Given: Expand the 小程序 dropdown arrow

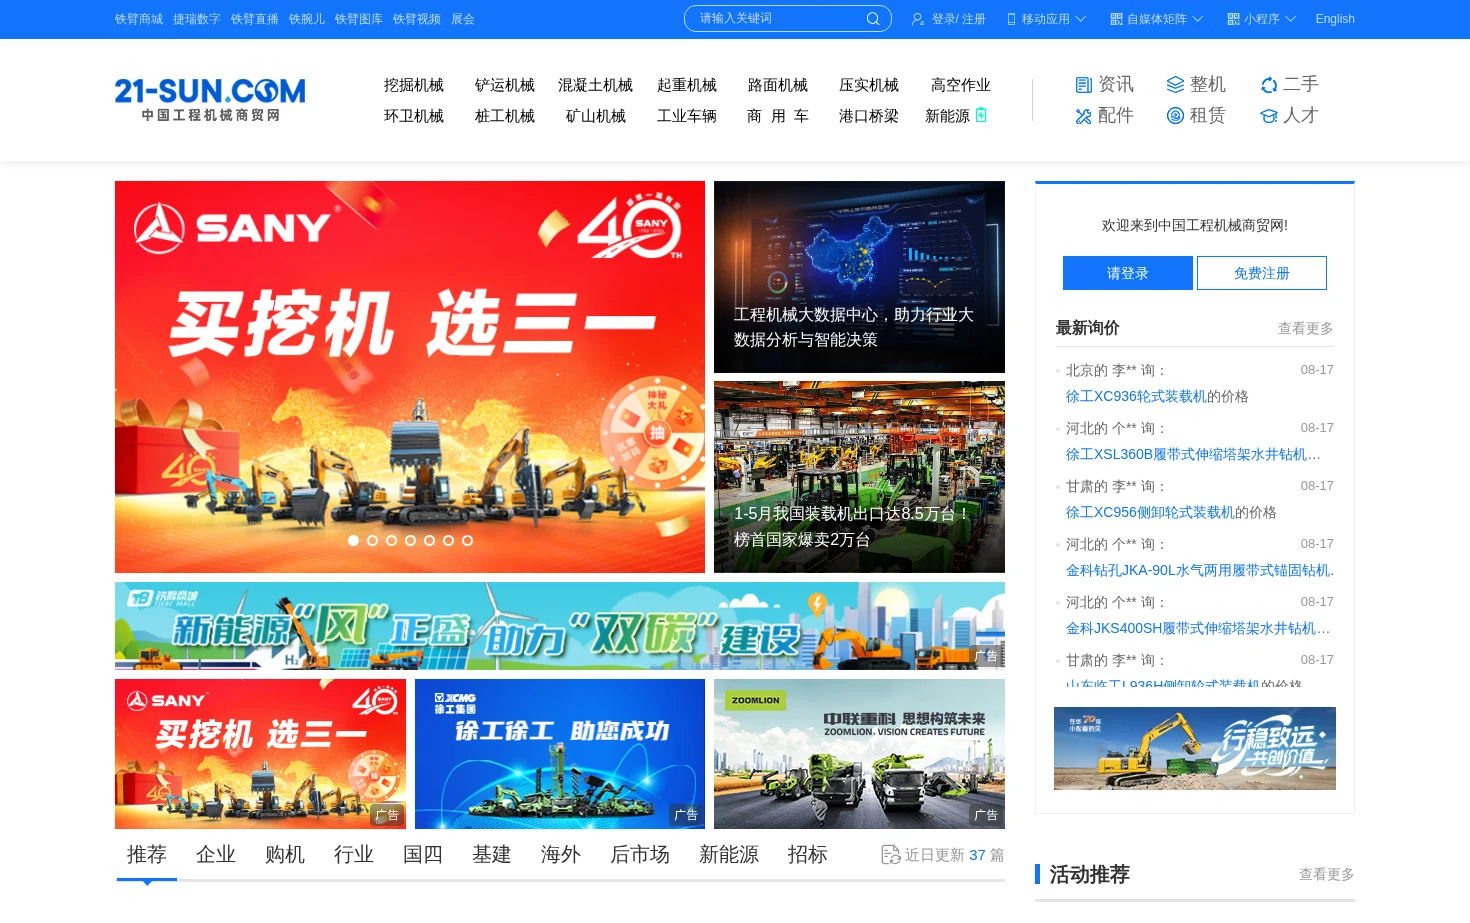Looking at the screenshot, I should pos(1290,19).
